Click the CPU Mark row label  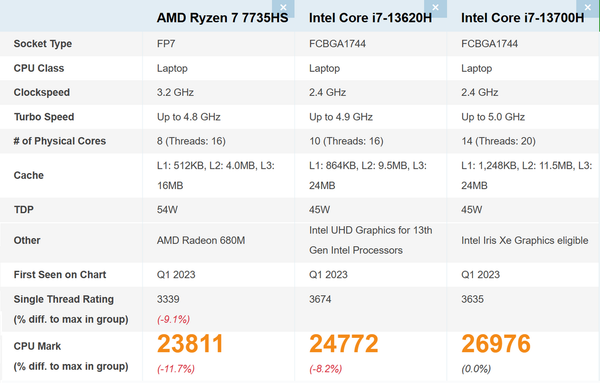pyautogui.click(x=37, y=346)
